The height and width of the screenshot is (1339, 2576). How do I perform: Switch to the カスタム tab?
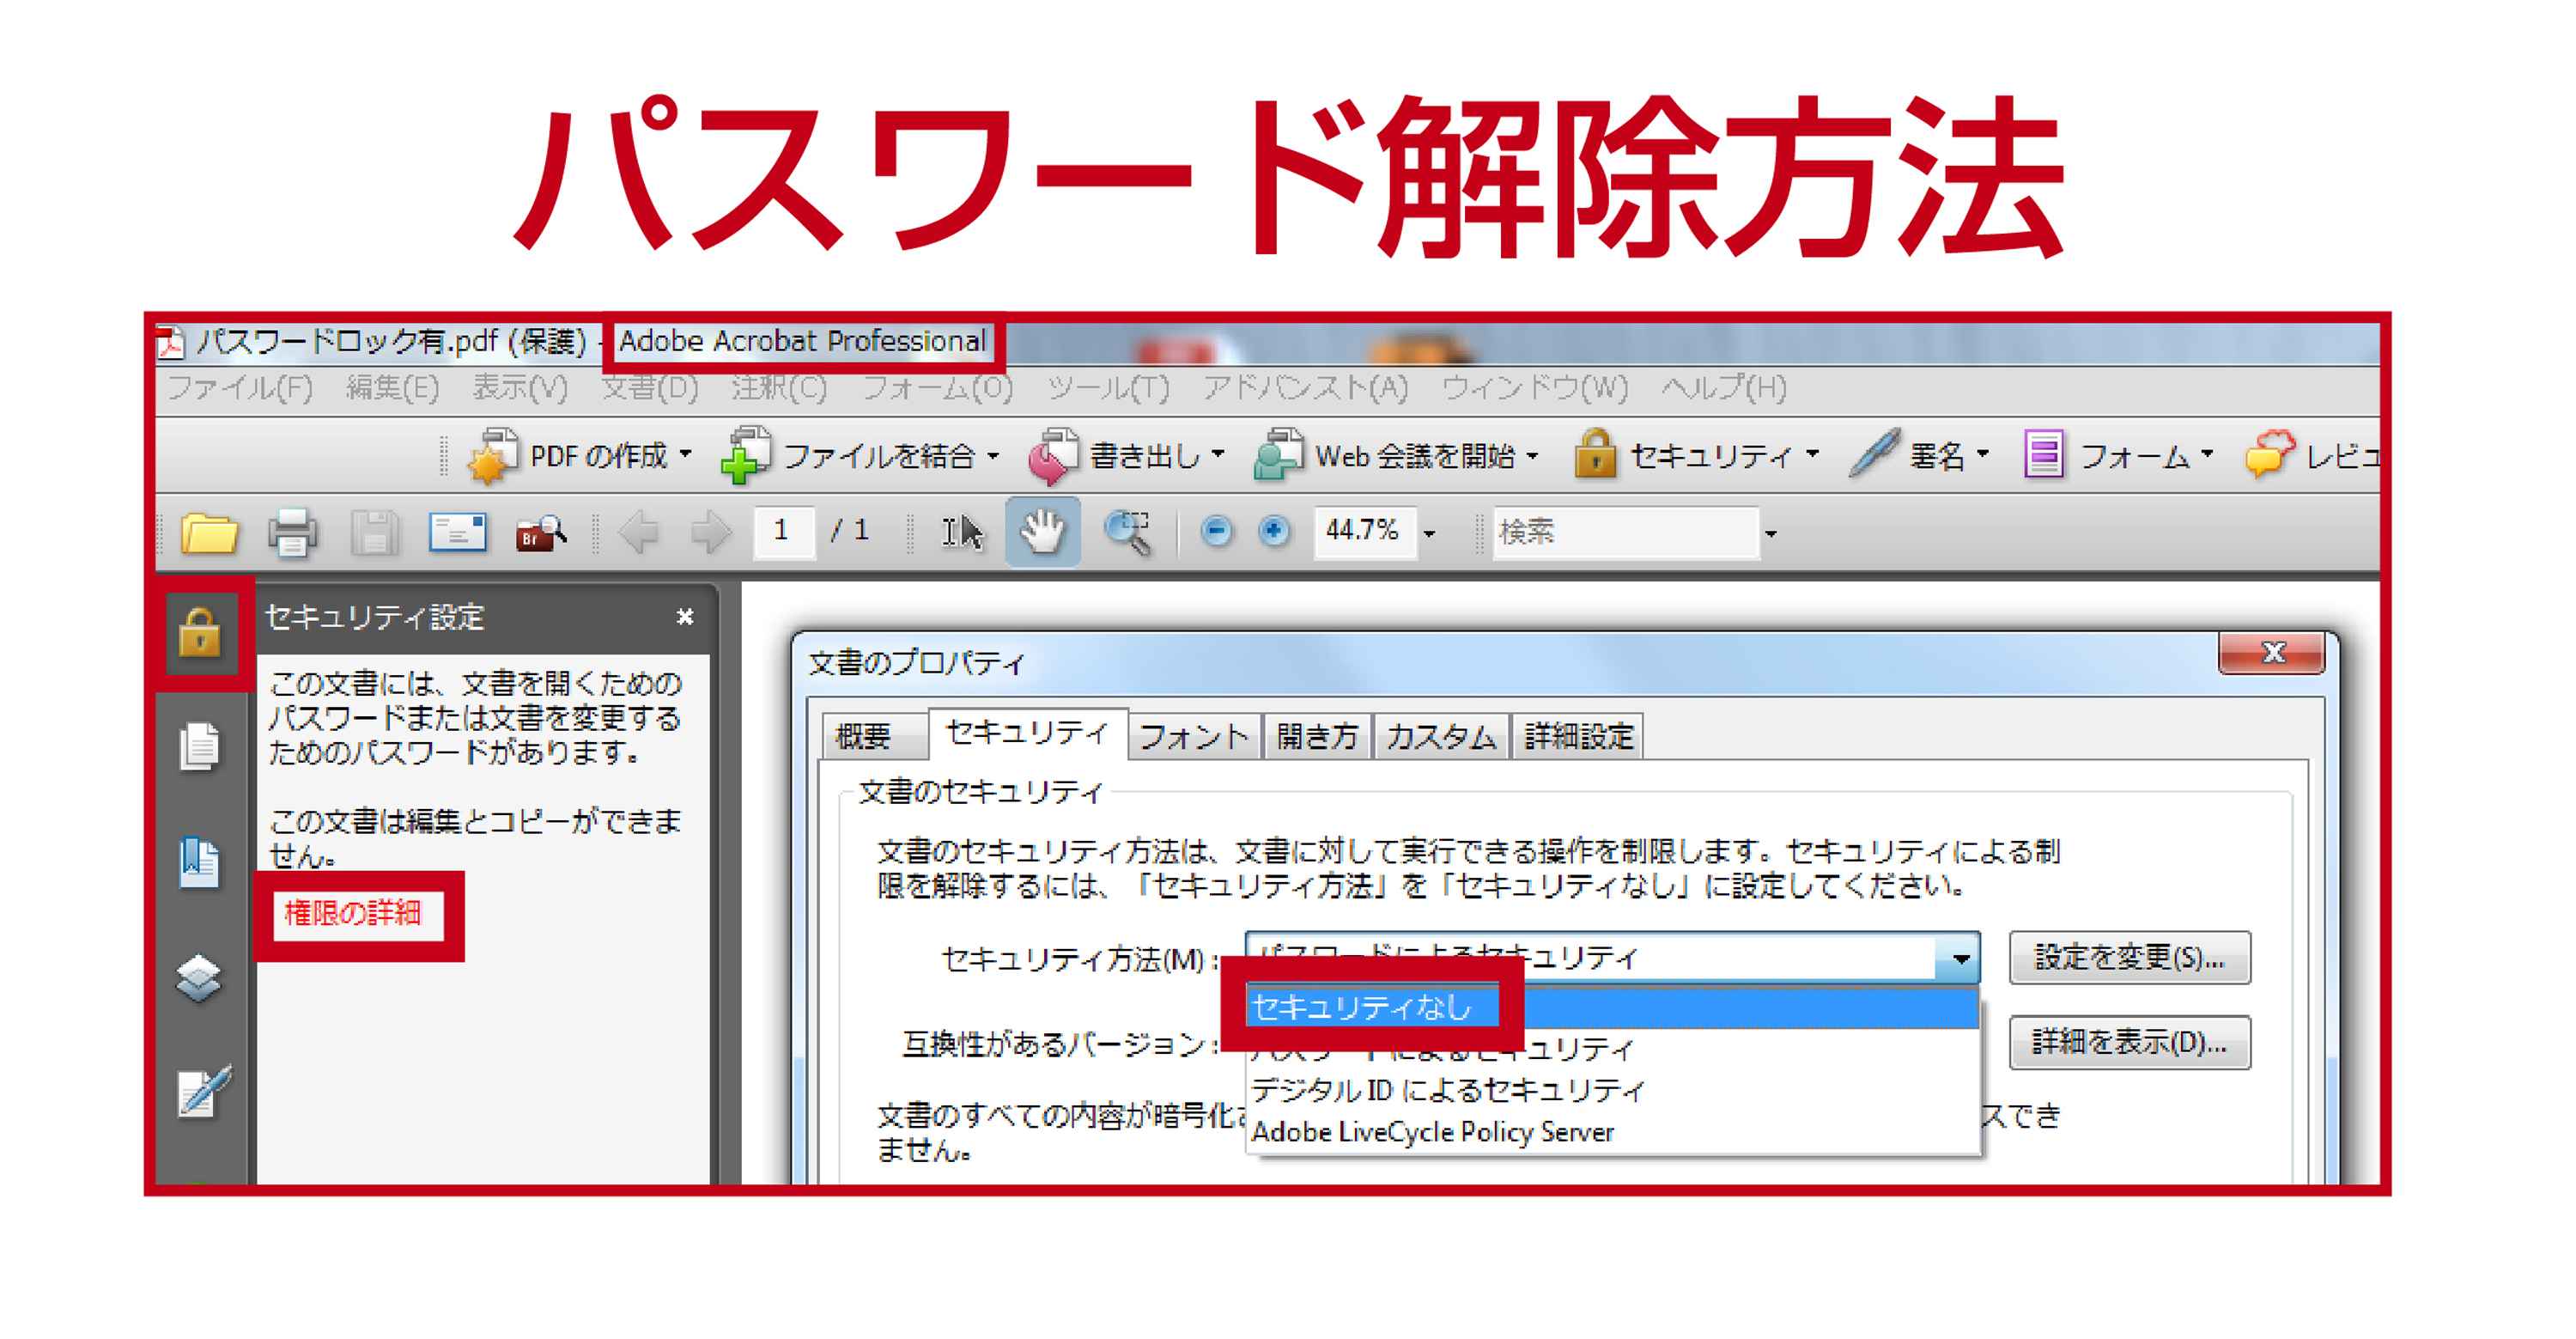(1441, 737)
